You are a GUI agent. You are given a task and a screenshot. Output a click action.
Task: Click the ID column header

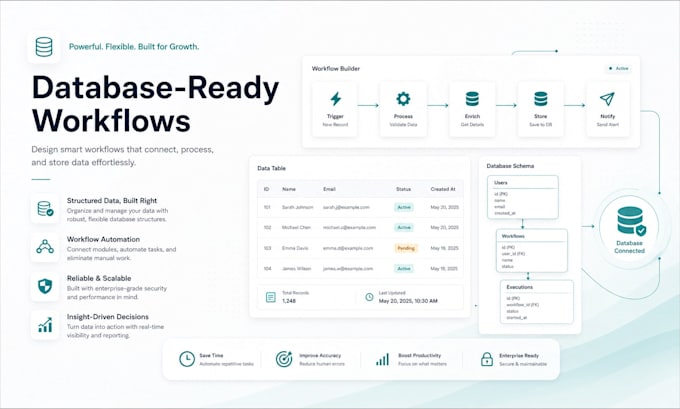click(266, 189)
